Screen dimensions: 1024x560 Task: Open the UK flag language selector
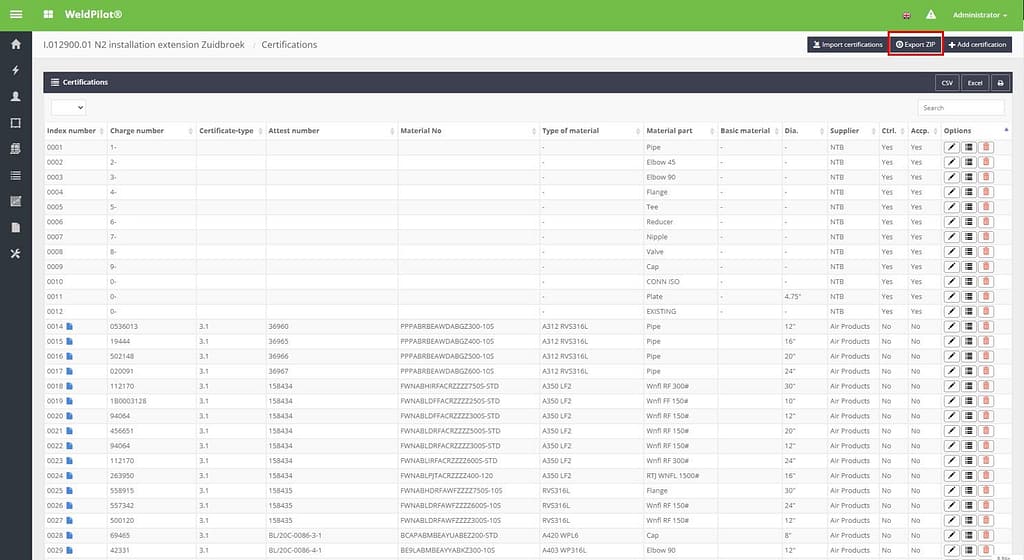pos(907,15)
